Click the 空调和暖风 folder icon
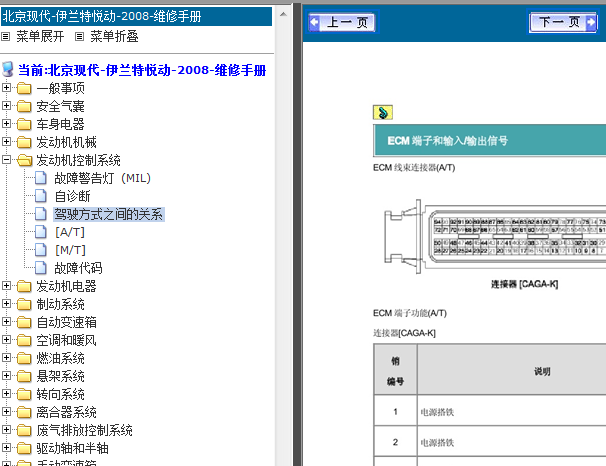 pyautogui.click(x=24, y=340)
